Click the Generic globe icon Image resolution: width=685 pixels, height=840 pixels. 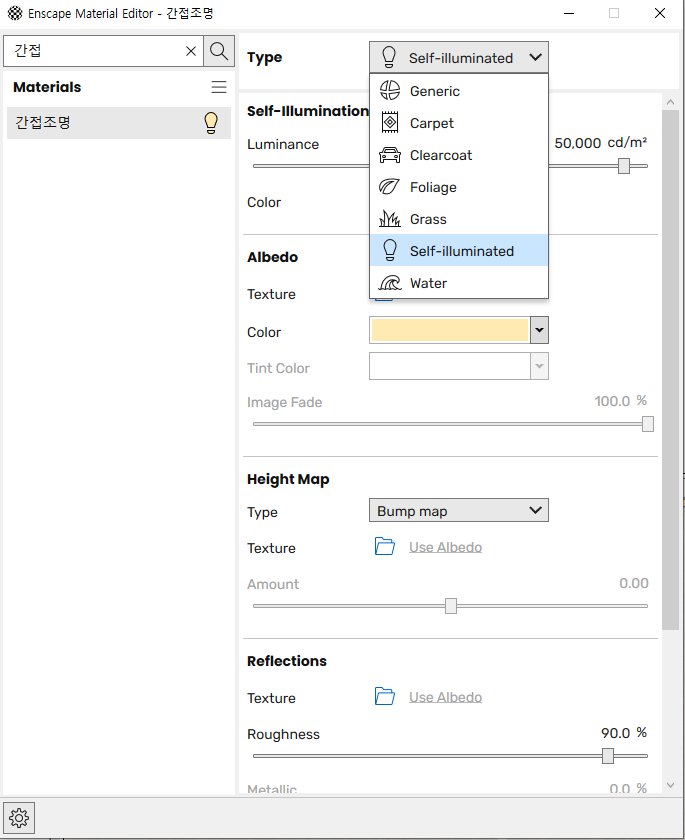[390, 91]
